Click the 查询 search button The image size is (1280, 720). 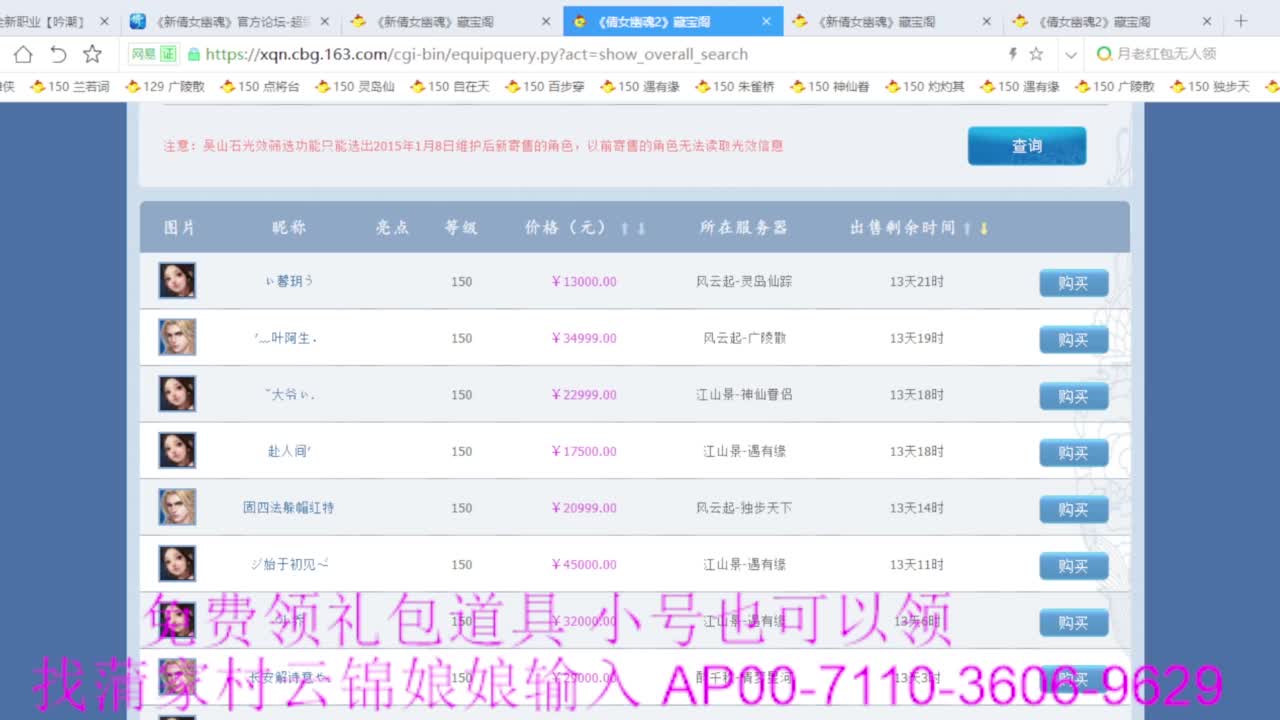click(x=1026, y=145)
